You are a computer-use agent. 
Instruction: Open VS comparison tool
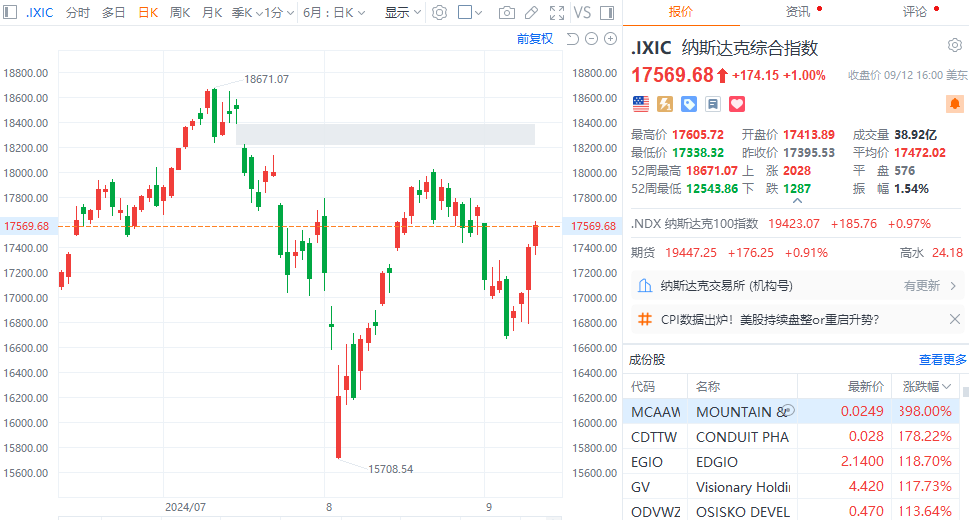582,12
